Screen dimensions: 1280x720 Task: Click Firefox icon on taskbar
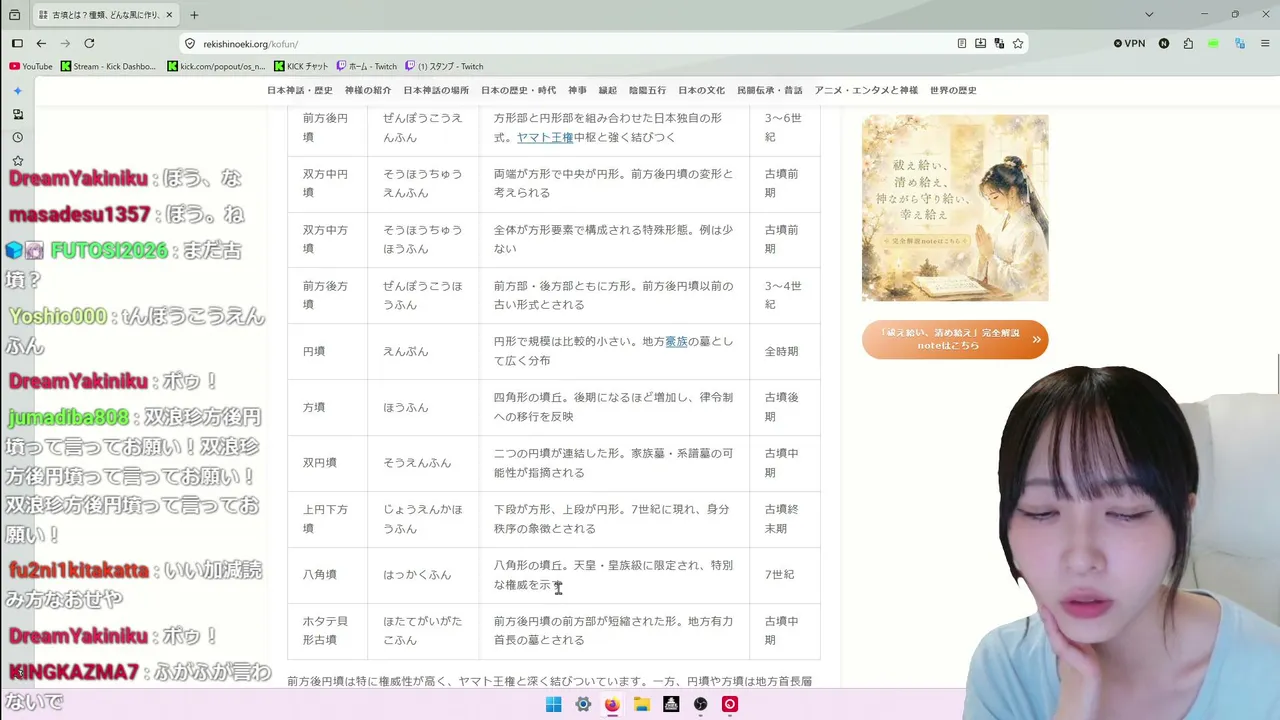click(612, 704)
